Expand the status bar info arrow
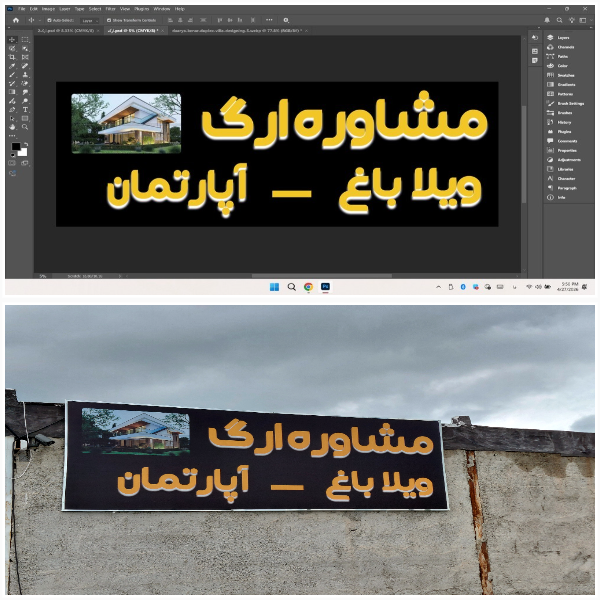The width and height of the screenshot is (600, 600). point(120,276)
